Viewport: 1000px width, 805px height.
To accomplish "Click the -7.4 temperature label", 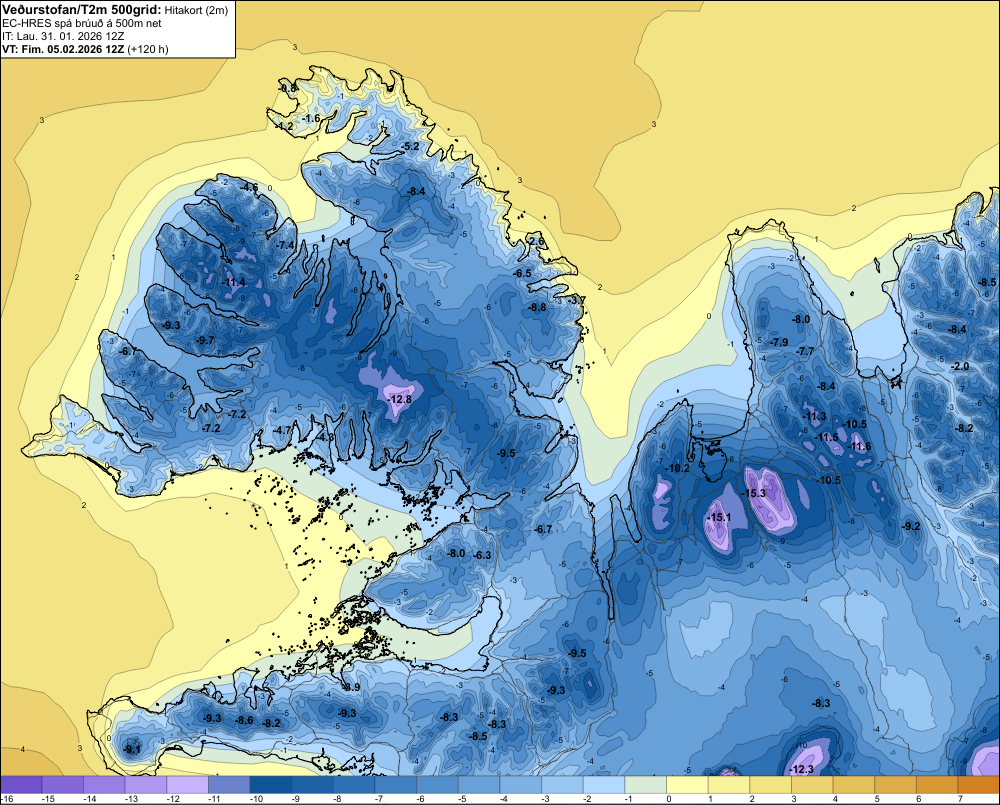I will 284,245.
